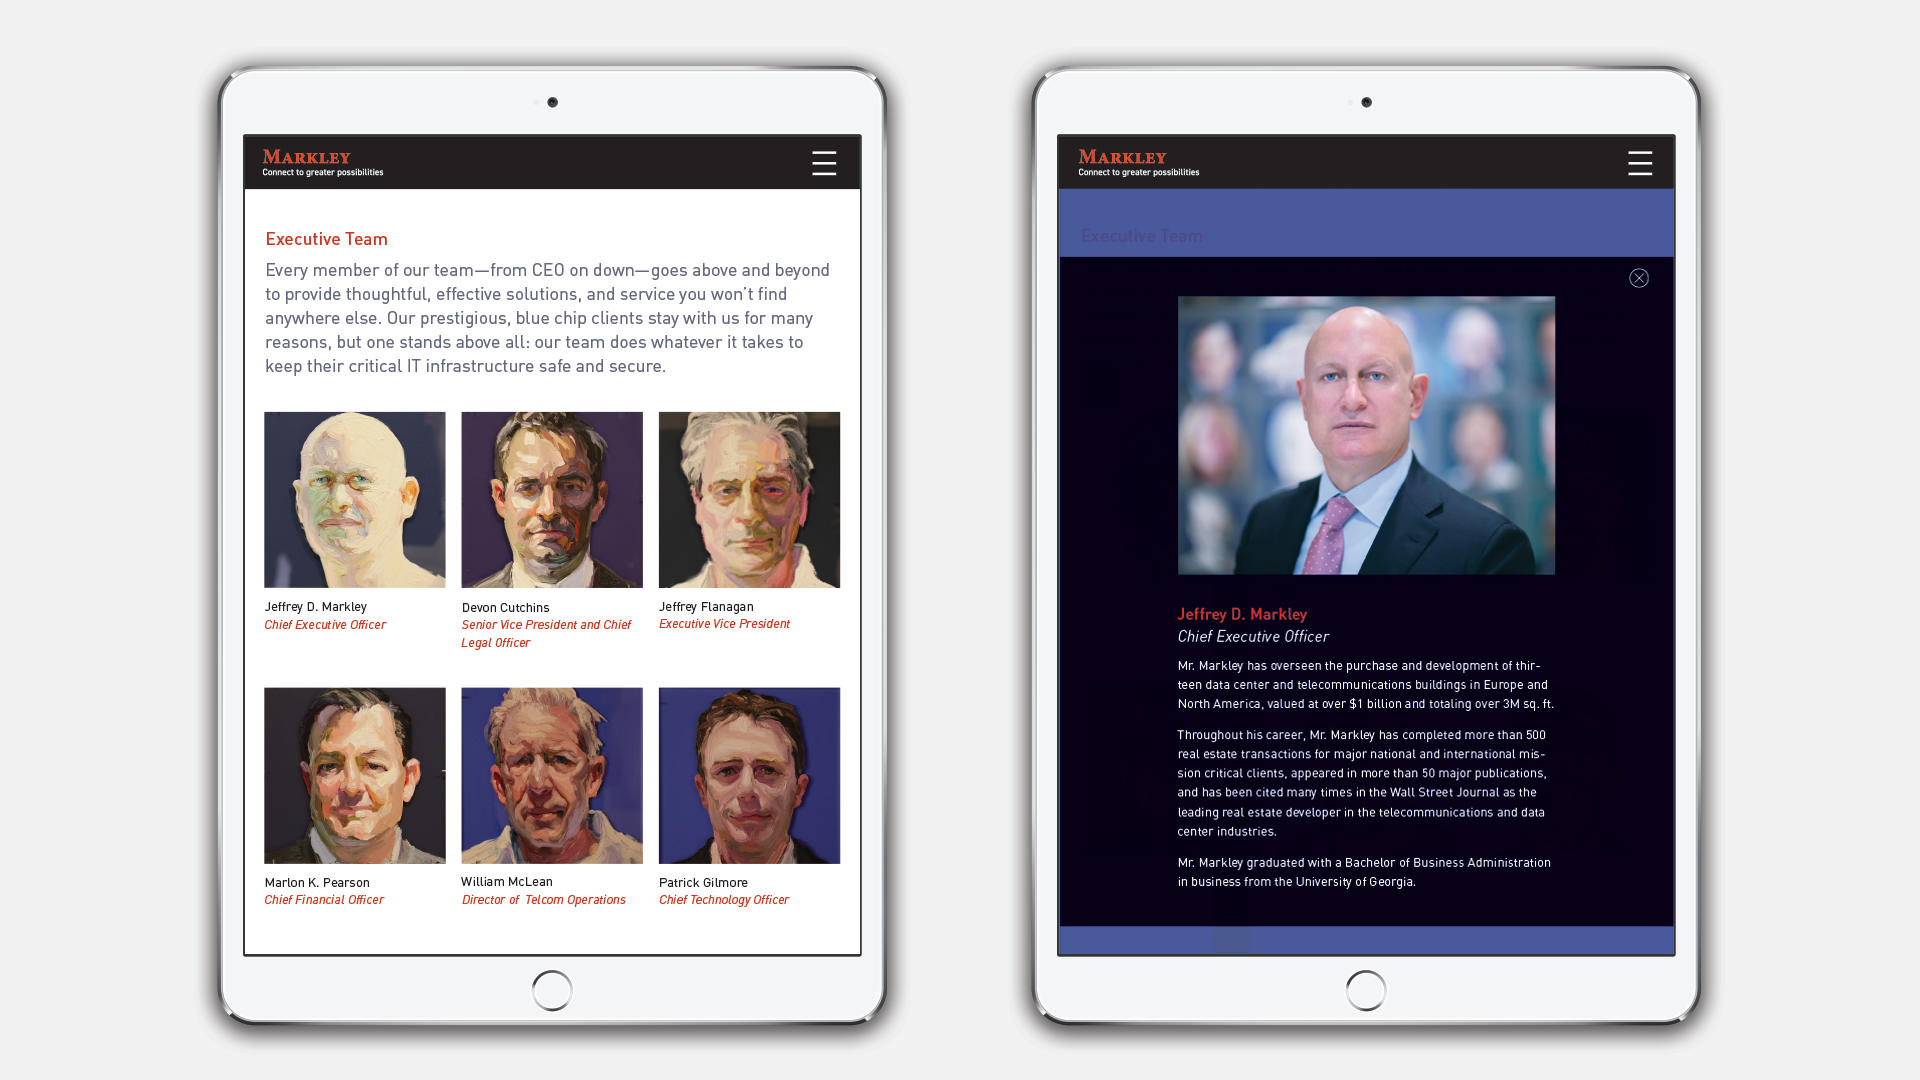Click the Markley logo on left tablet
This screenshot has height=1080, width=1920.
click(x=307, y=157)
